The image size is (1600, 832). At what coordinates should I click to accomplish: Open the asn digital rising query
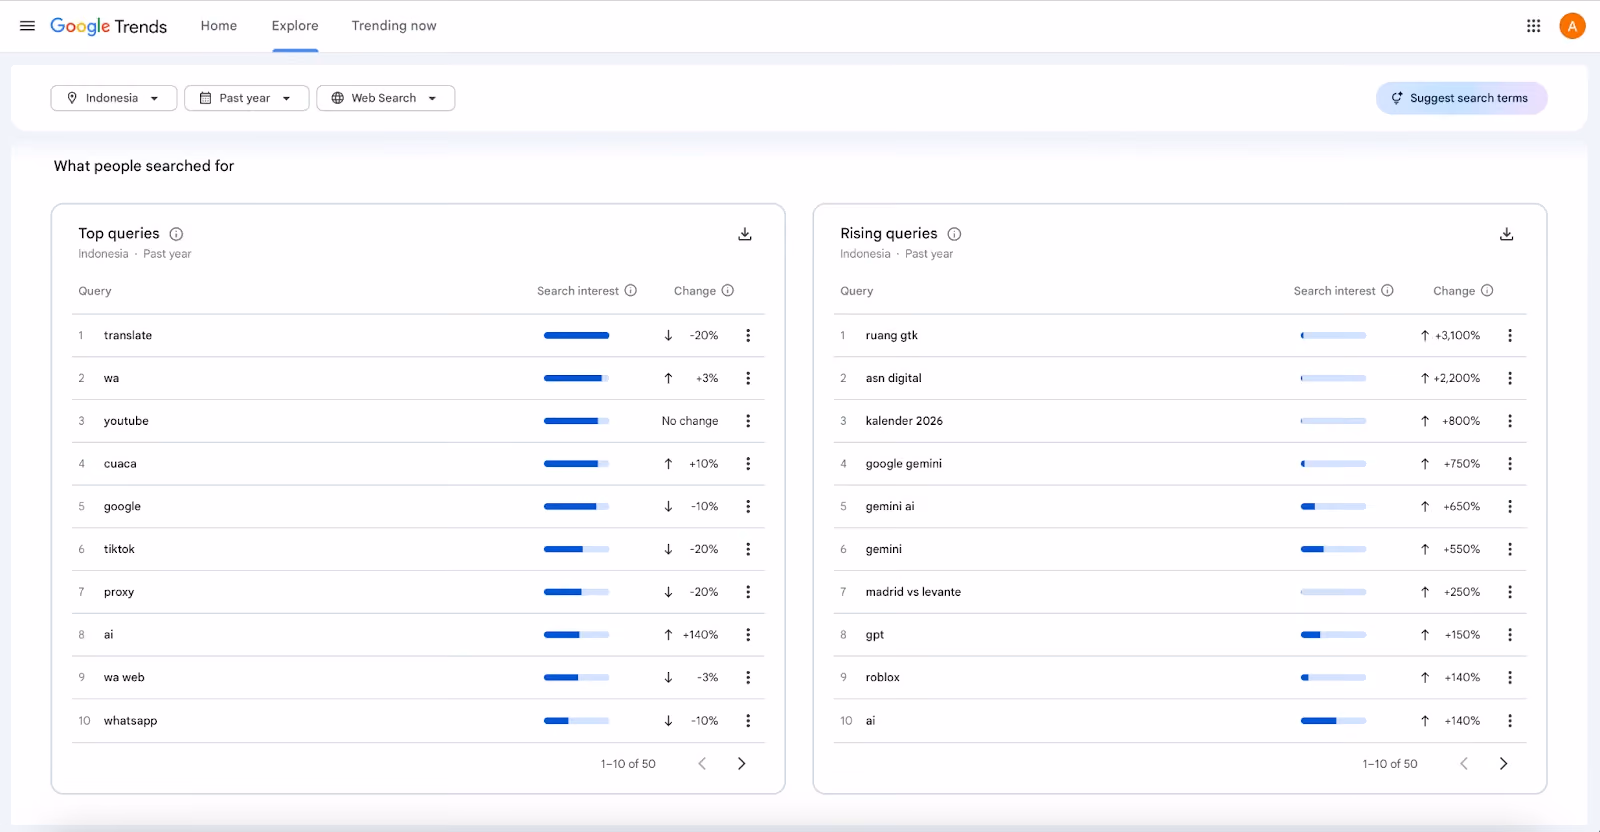[x=894, y=378]
